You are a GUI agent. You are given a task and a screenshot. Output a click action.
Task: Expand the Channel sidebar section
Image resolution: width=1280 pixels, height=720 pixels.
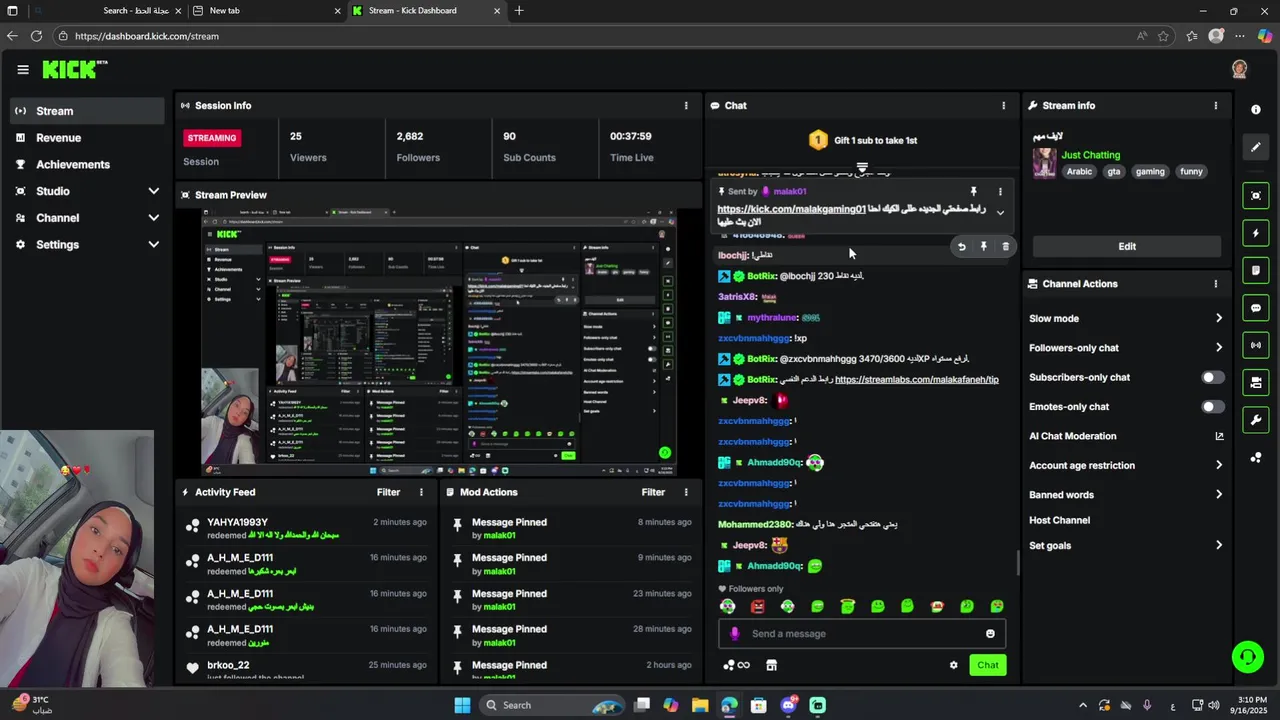[x=153, y=218]
